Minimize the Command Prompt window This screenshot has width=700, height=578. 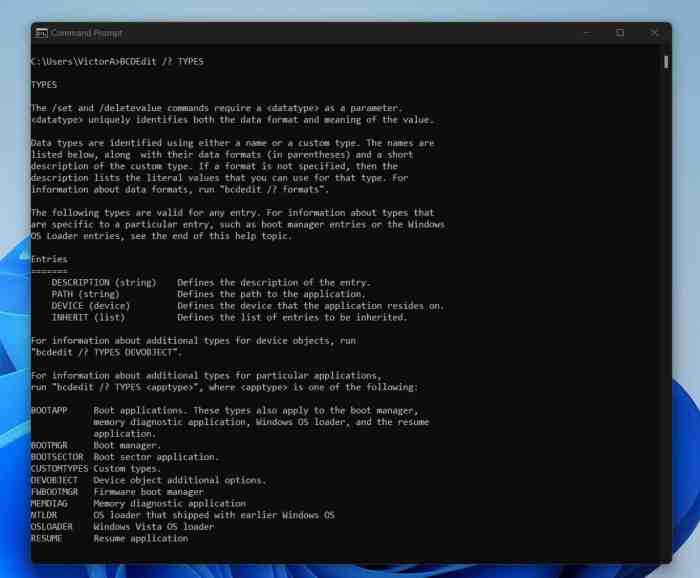tap(584, 33)
